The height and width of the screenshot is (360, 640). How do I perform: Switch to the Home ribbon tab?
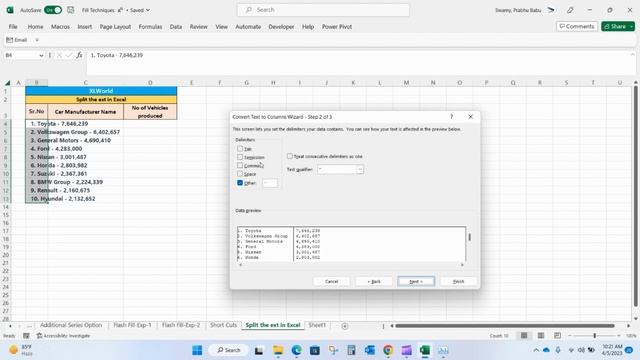(36, 27)
